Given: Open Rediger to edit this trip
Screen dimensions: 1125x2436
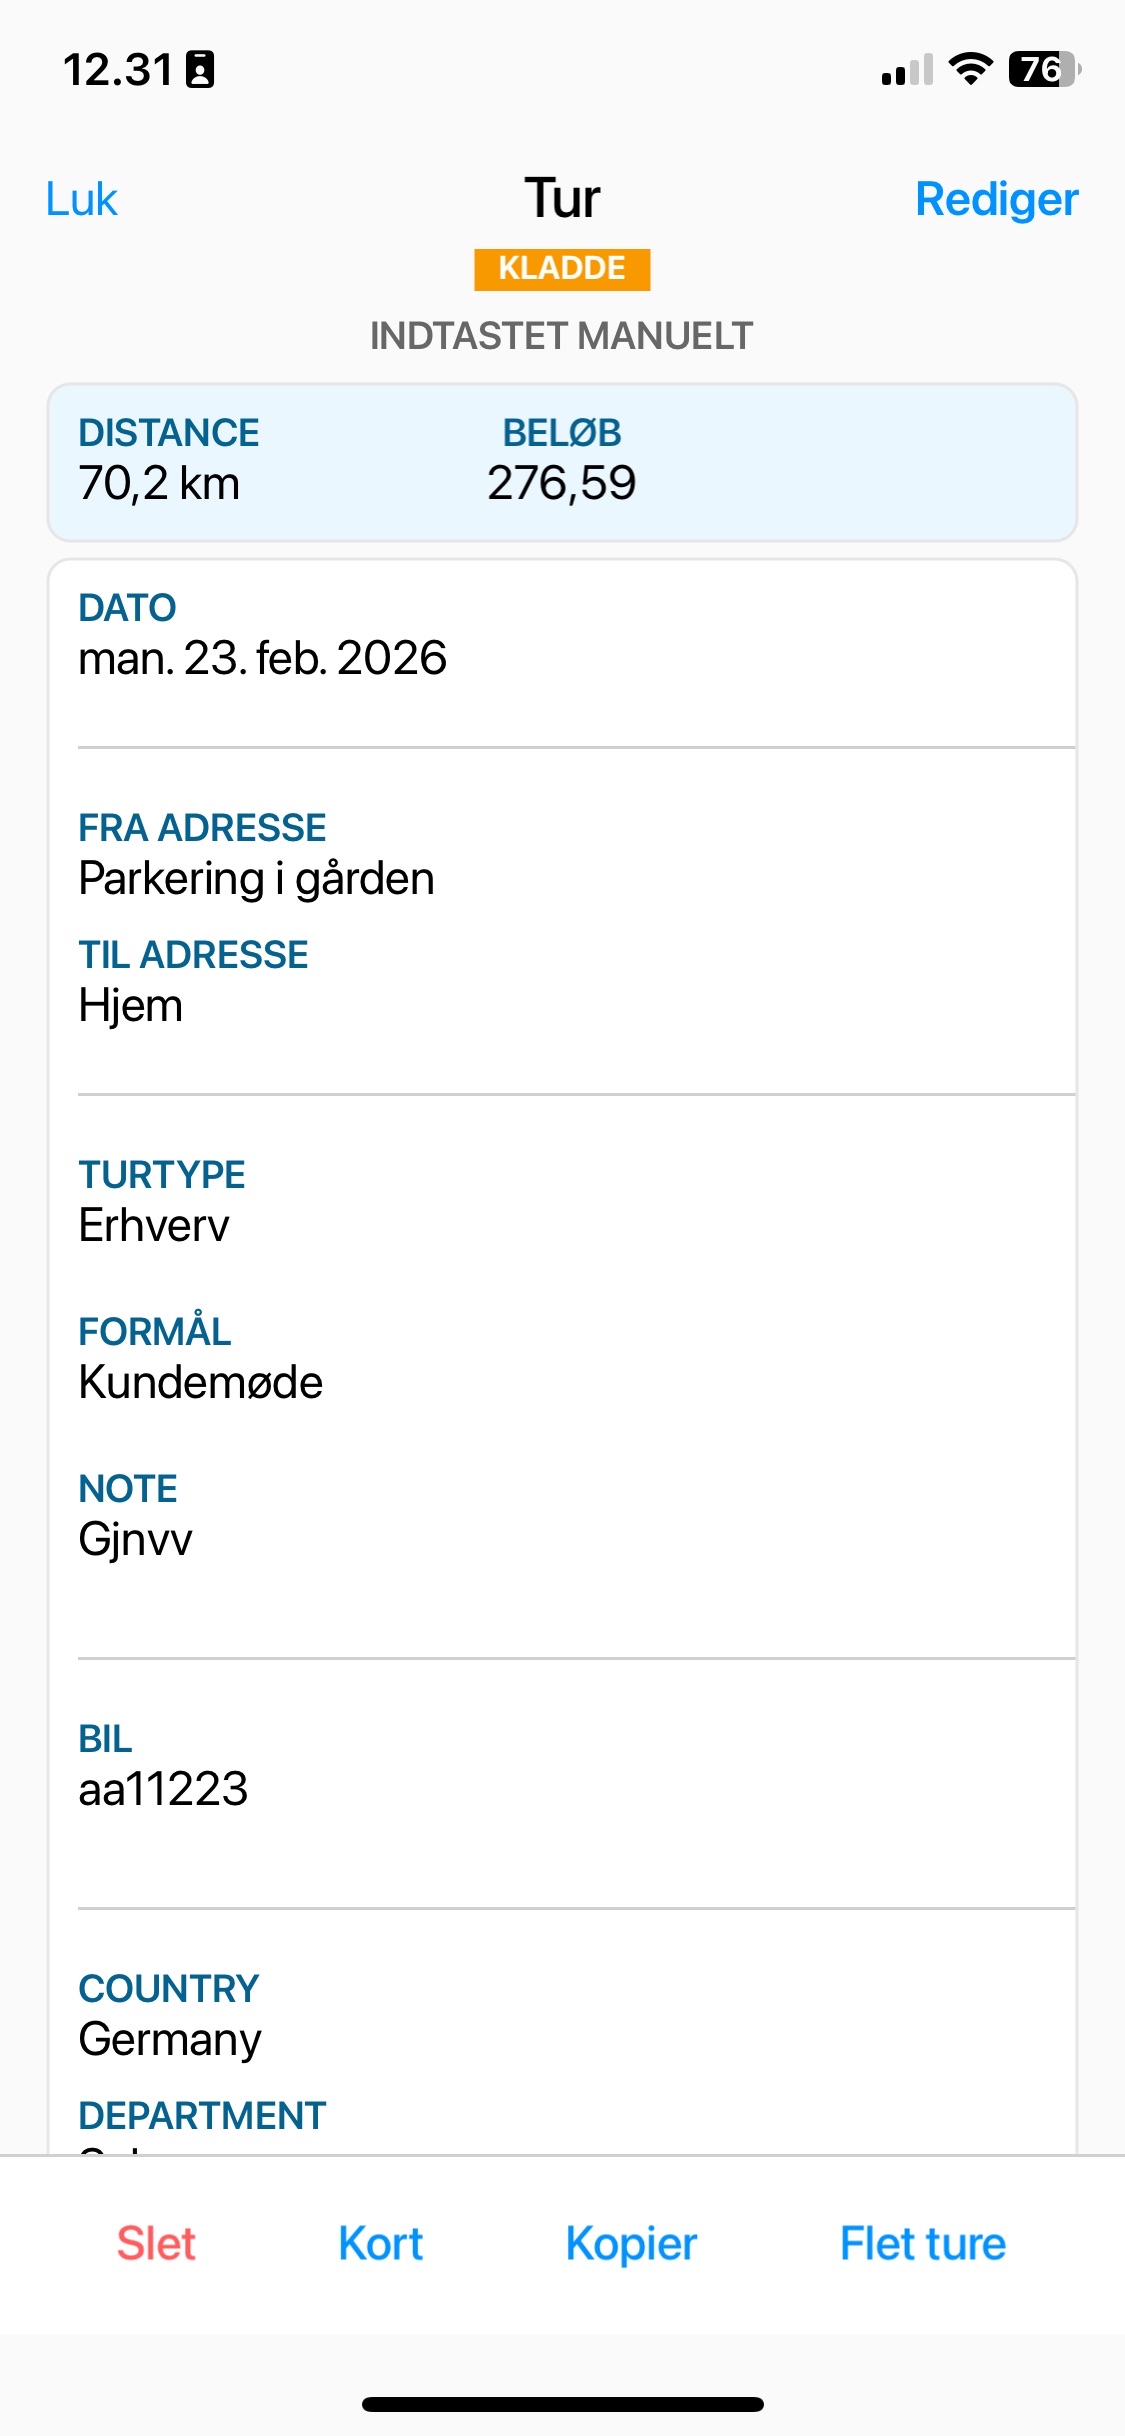Looking at the screenshot, I should [x=996, y=199].
